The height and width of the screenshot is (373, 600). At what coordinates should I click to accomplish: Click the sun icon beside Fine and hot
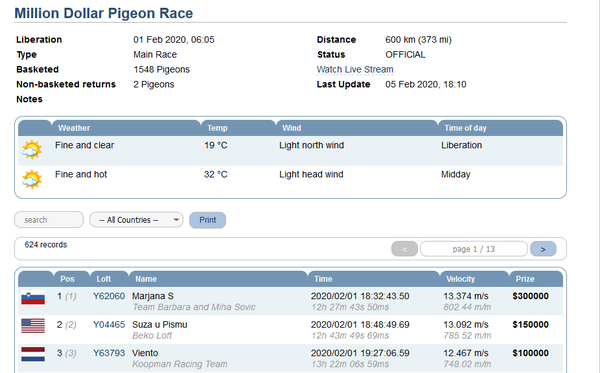(x=32, y=179)
